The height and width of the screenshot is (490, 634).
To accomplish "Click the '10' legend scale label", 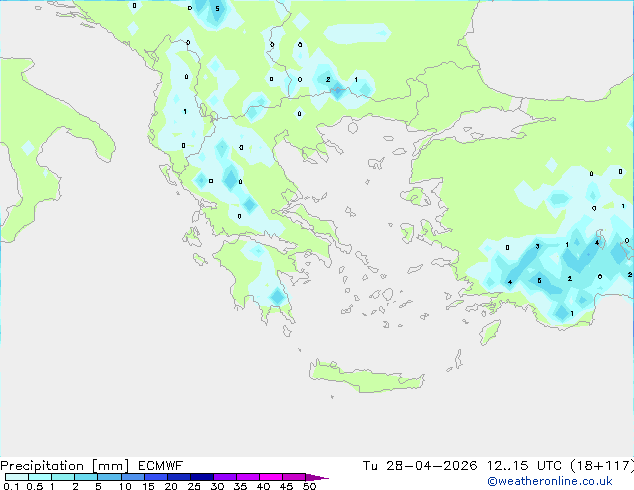I will point(125,486).
